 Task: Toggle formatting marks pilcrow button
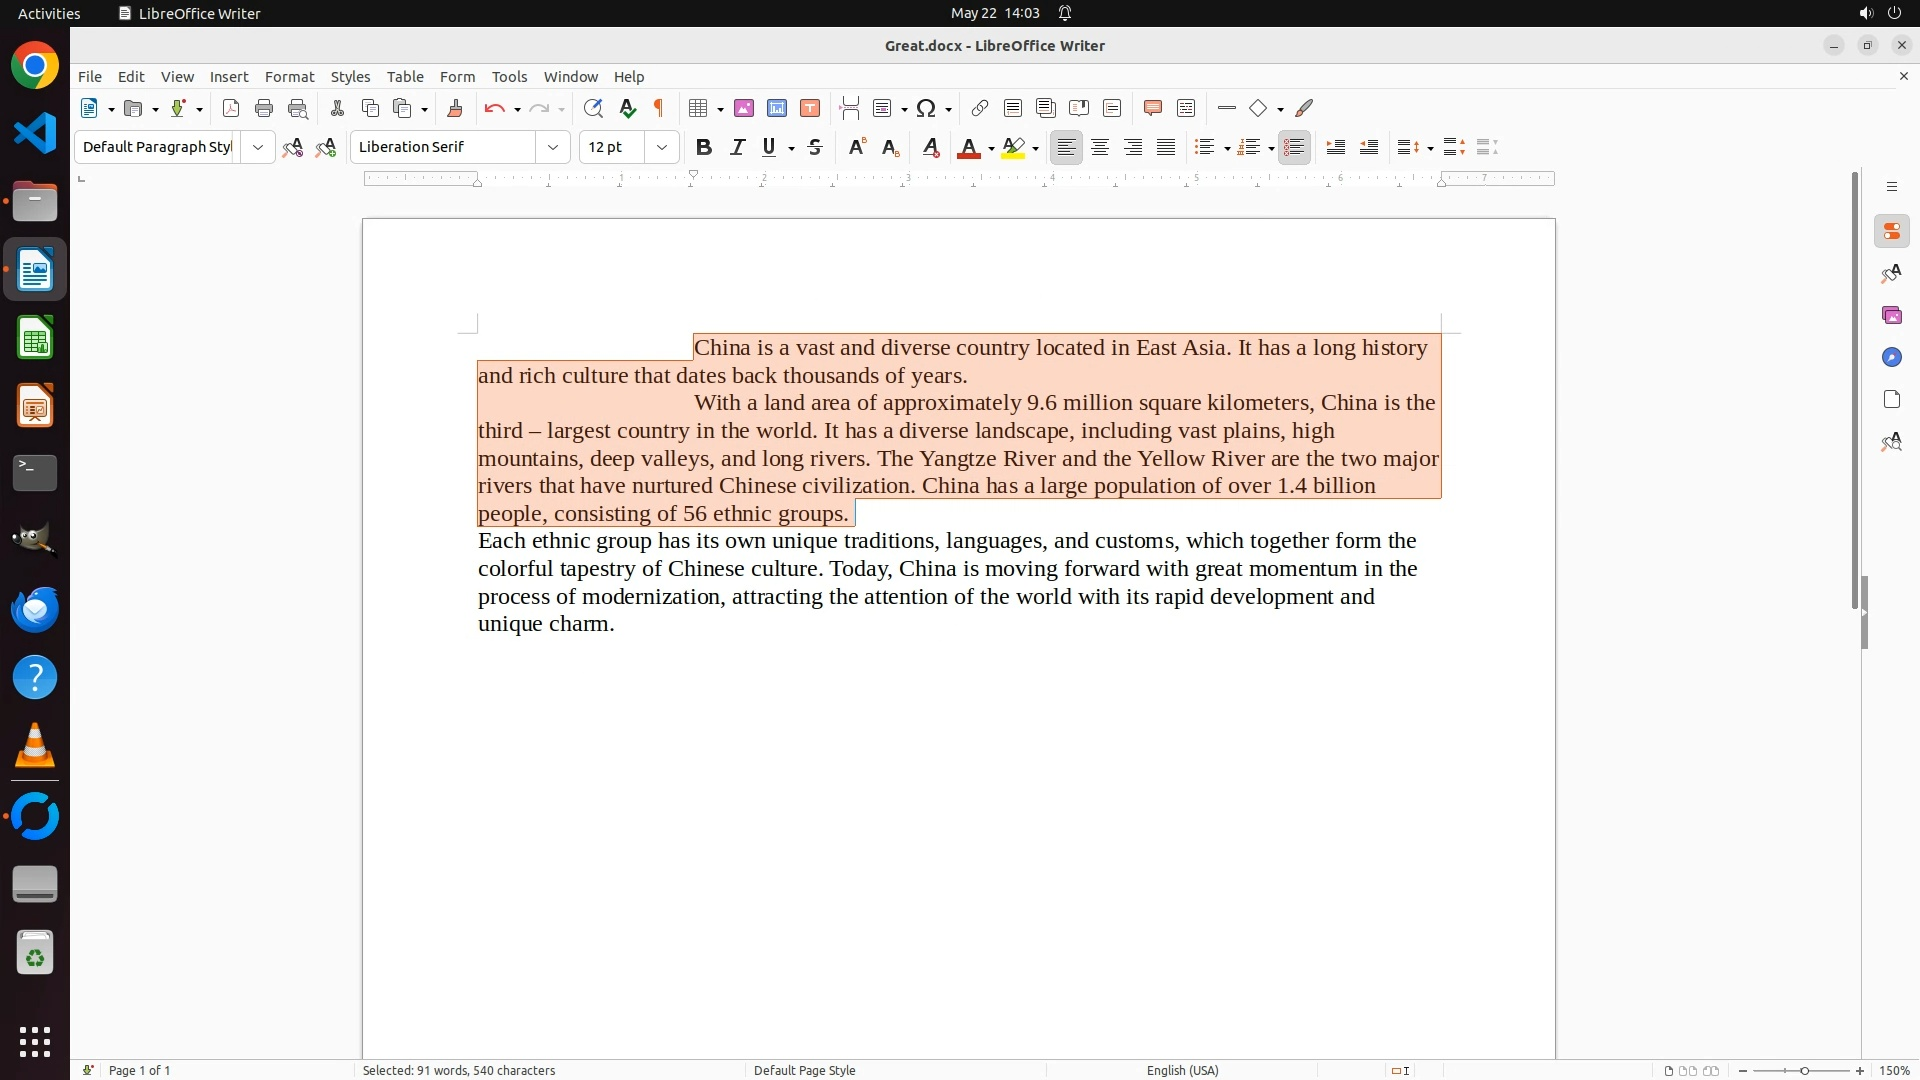click(x=659, y=109)
